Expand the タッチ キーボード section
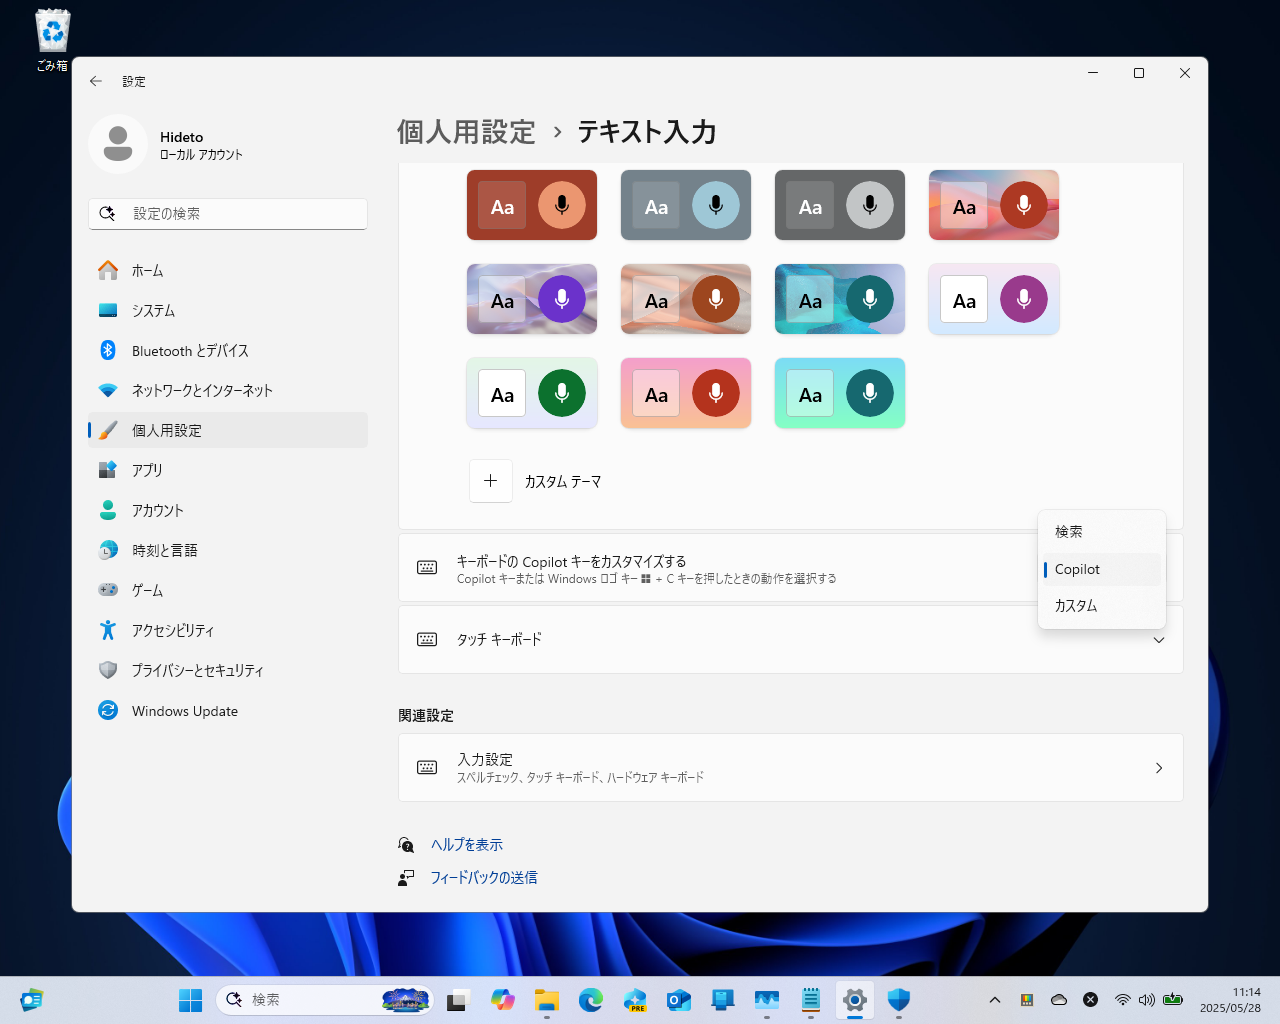Screen dimensions: 1280x1024 click(1158, 639)
